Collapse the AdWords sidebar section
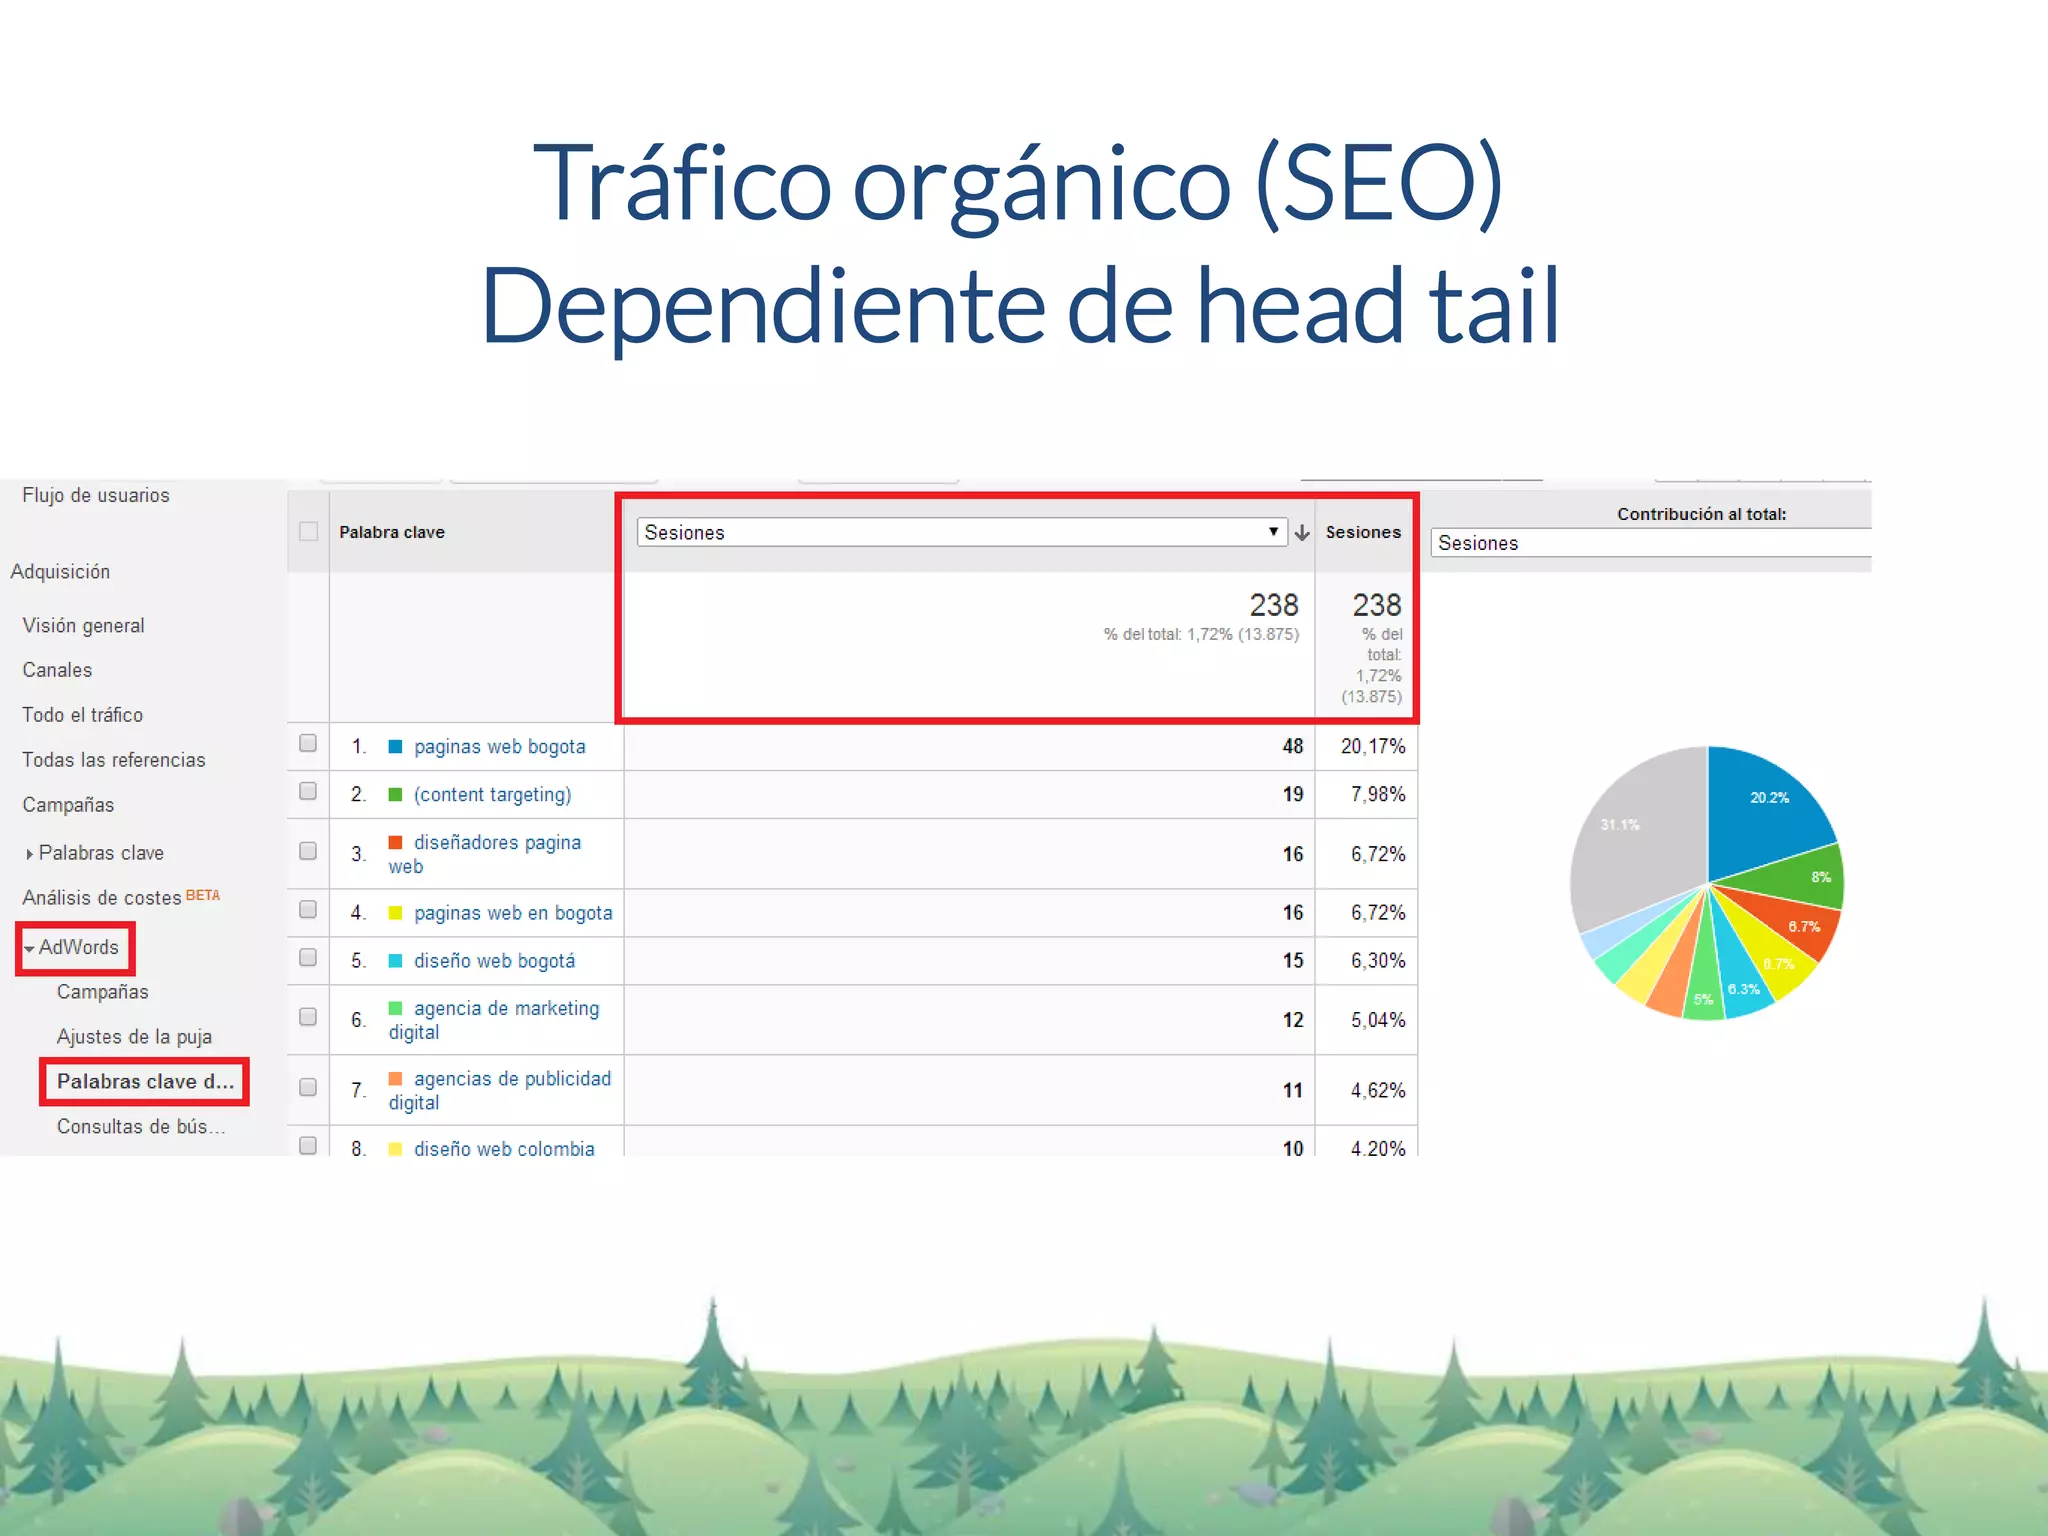 point(72,947)
